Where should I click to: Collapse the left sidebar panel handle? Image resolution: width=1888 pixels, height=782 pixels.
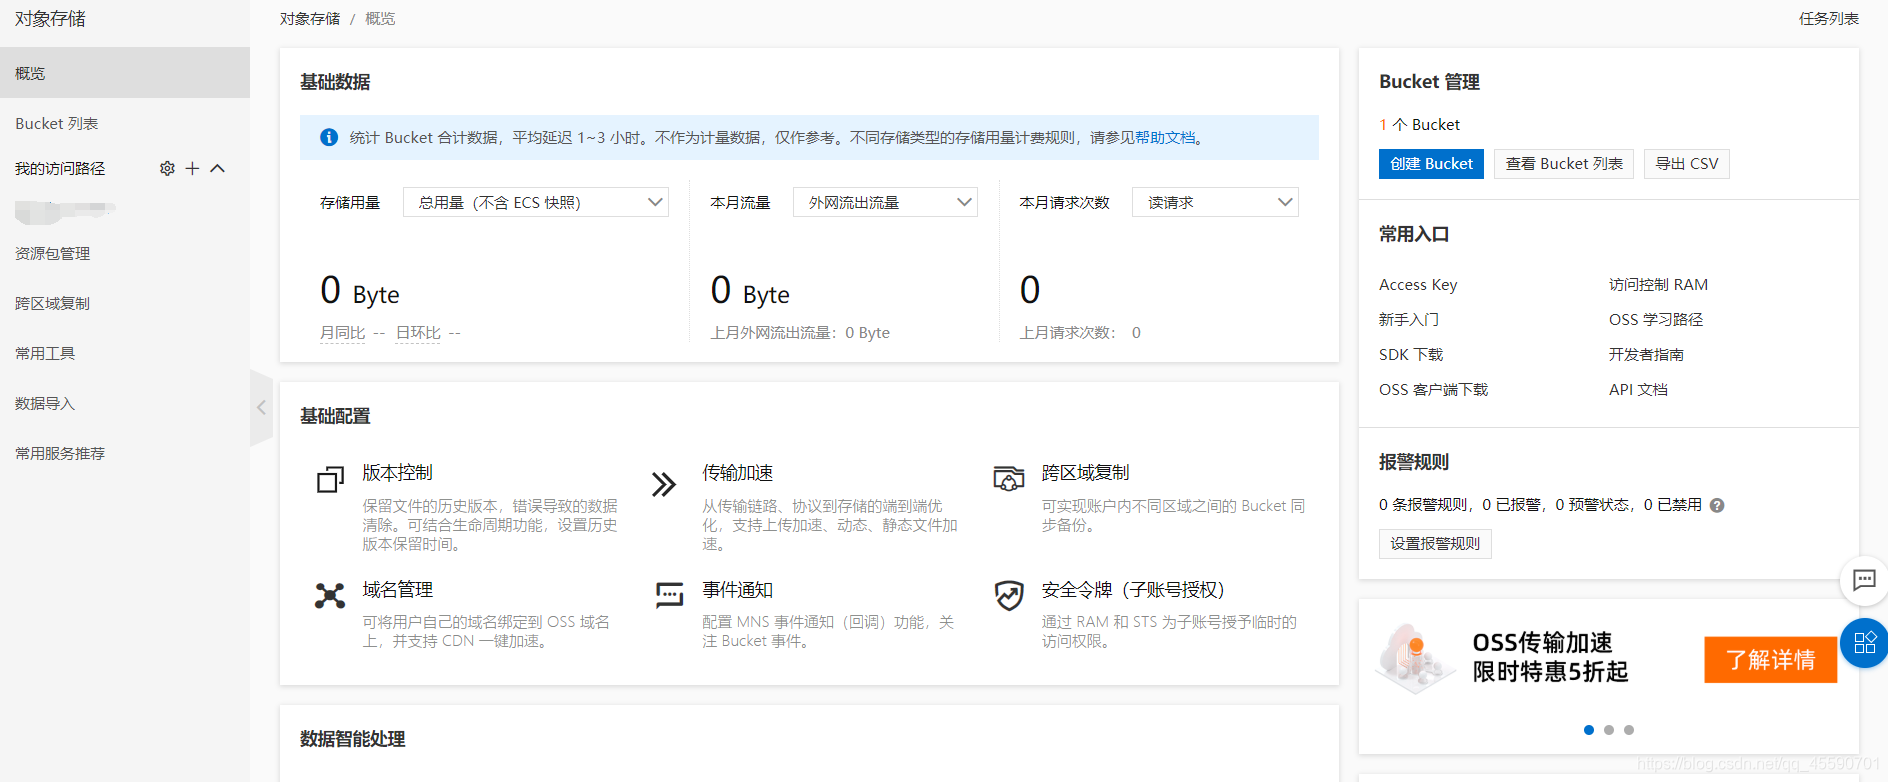pos(261,407)
